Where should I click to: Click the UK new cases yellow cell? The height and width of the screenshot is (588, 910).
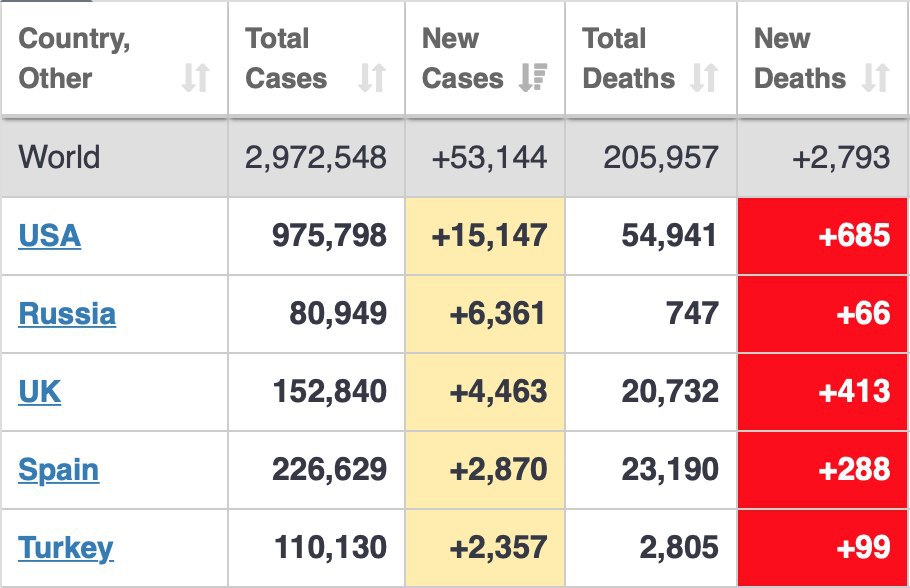[x=486, y=392]
